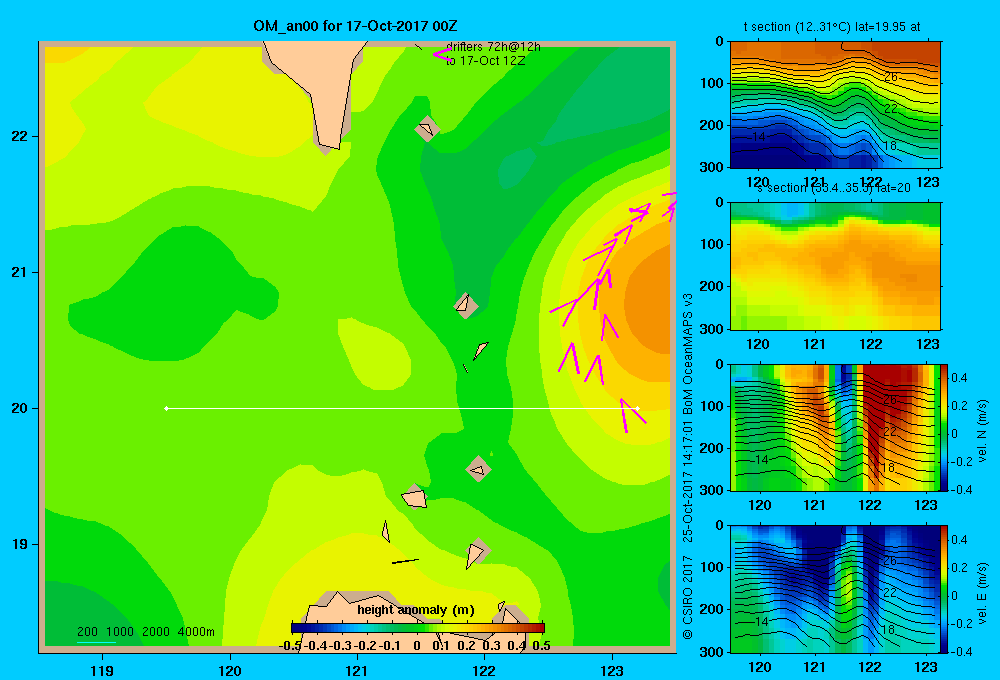Click the '26' contour label in temperature section
Viewport: 1000px width, 680px height.
pos(891,77)
